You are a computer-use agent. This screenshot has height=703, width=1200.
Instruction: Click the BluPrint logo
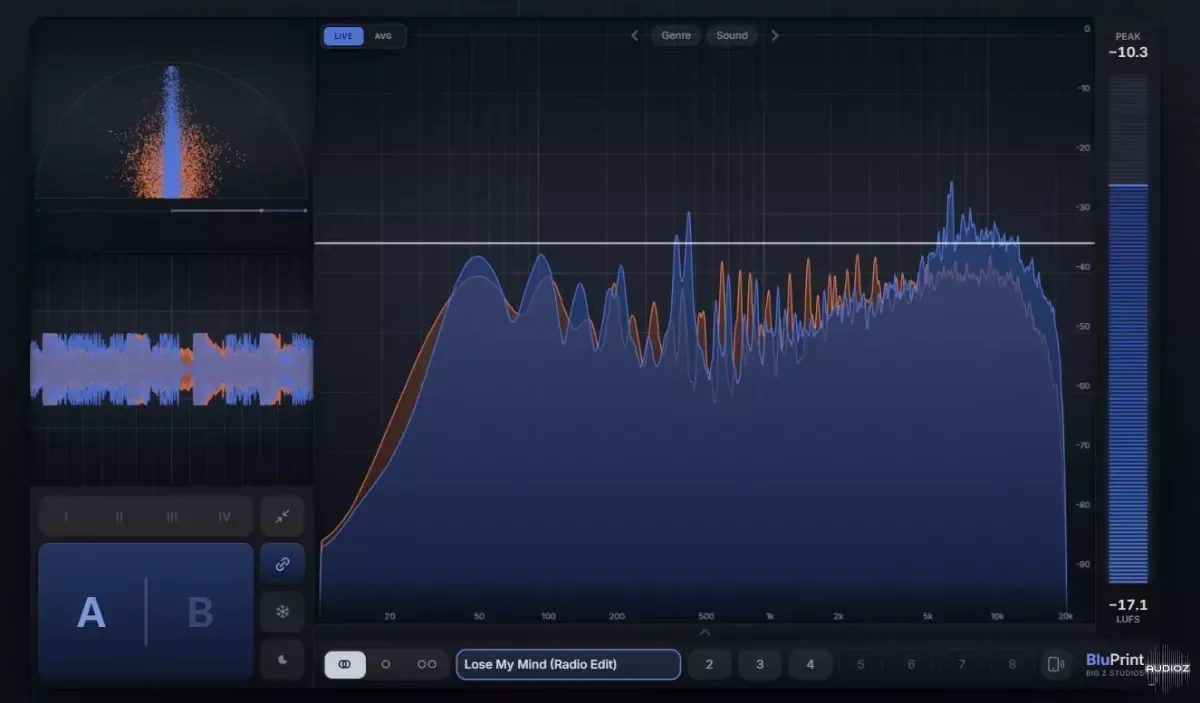pos(1114,664)
